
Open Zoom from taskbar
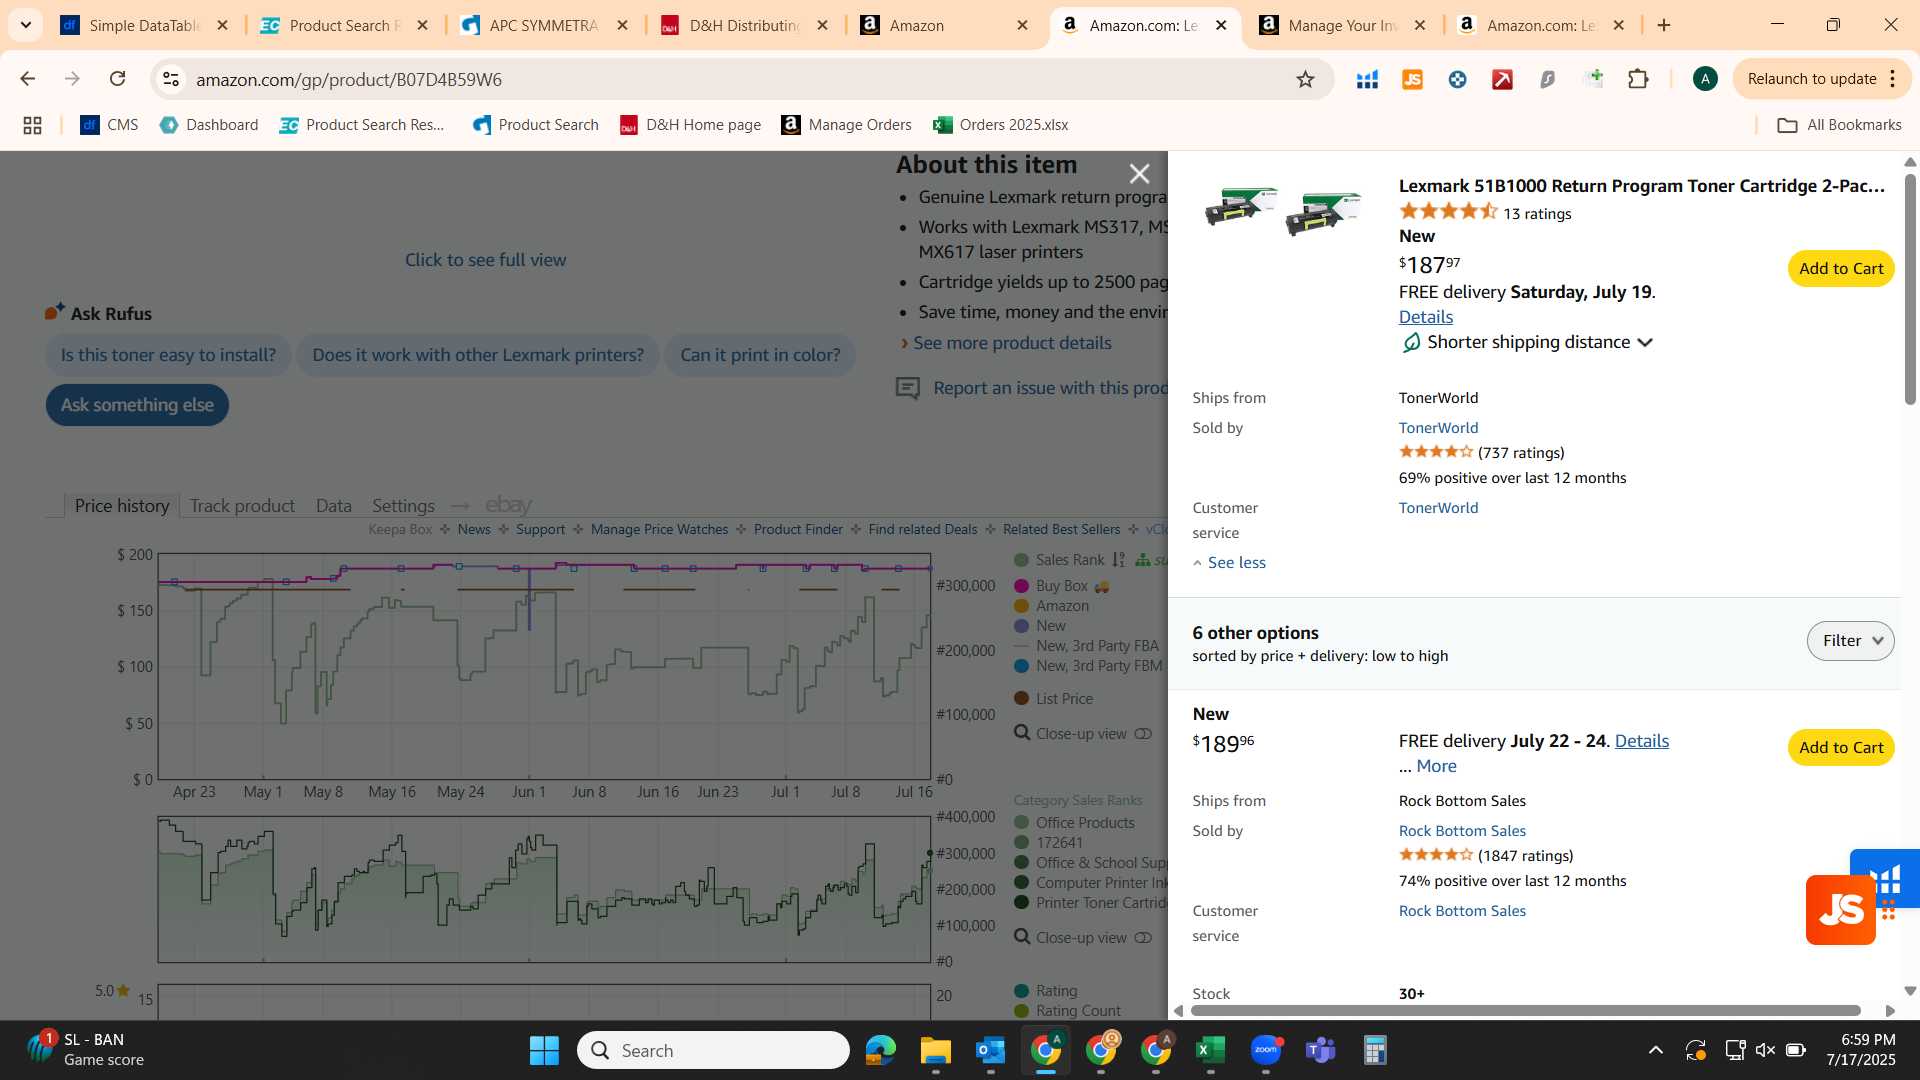(1266, 1050)
